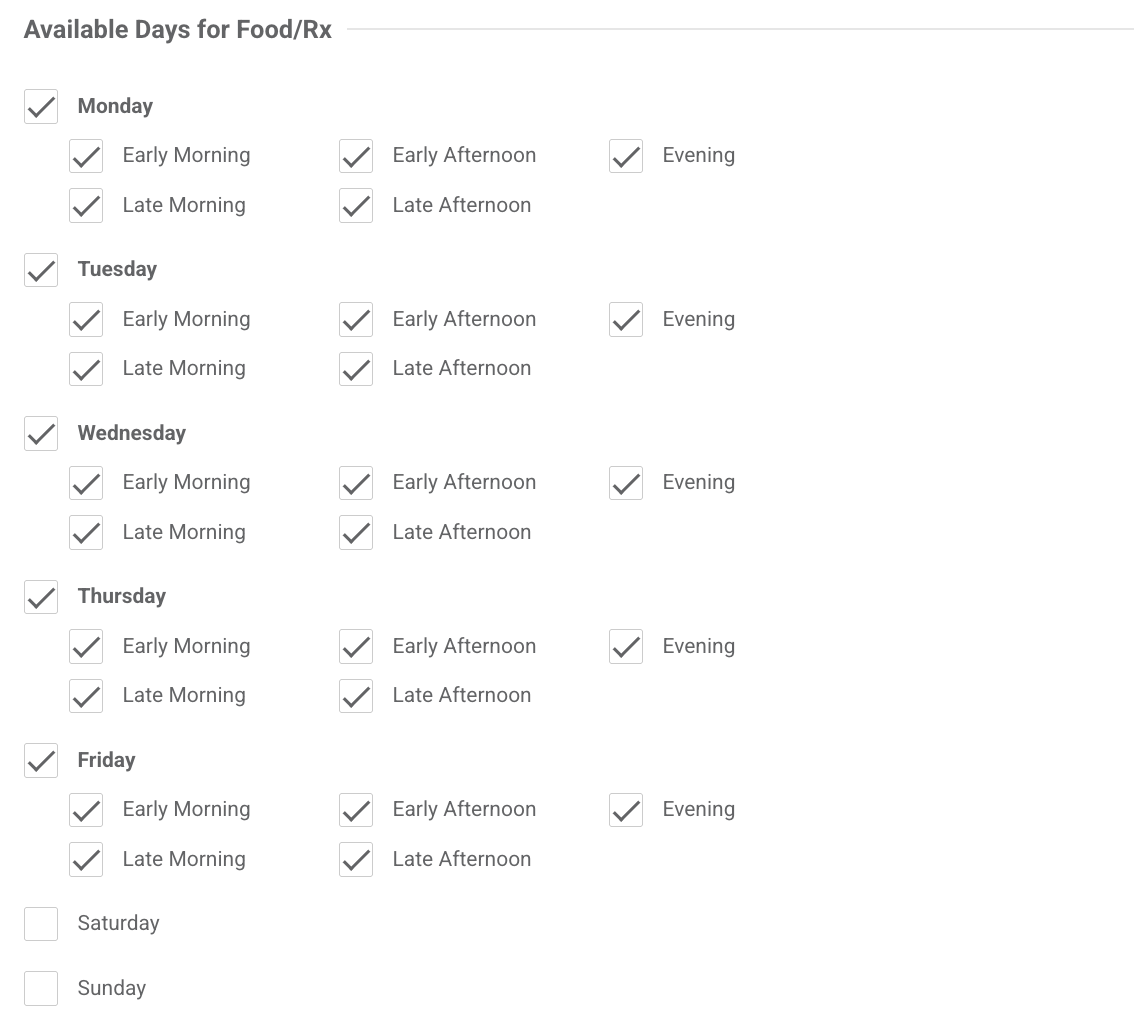Toggle Thursday Early Afternoon checkbox
The image size is (1134, 1020).
(x=356, y=647)
